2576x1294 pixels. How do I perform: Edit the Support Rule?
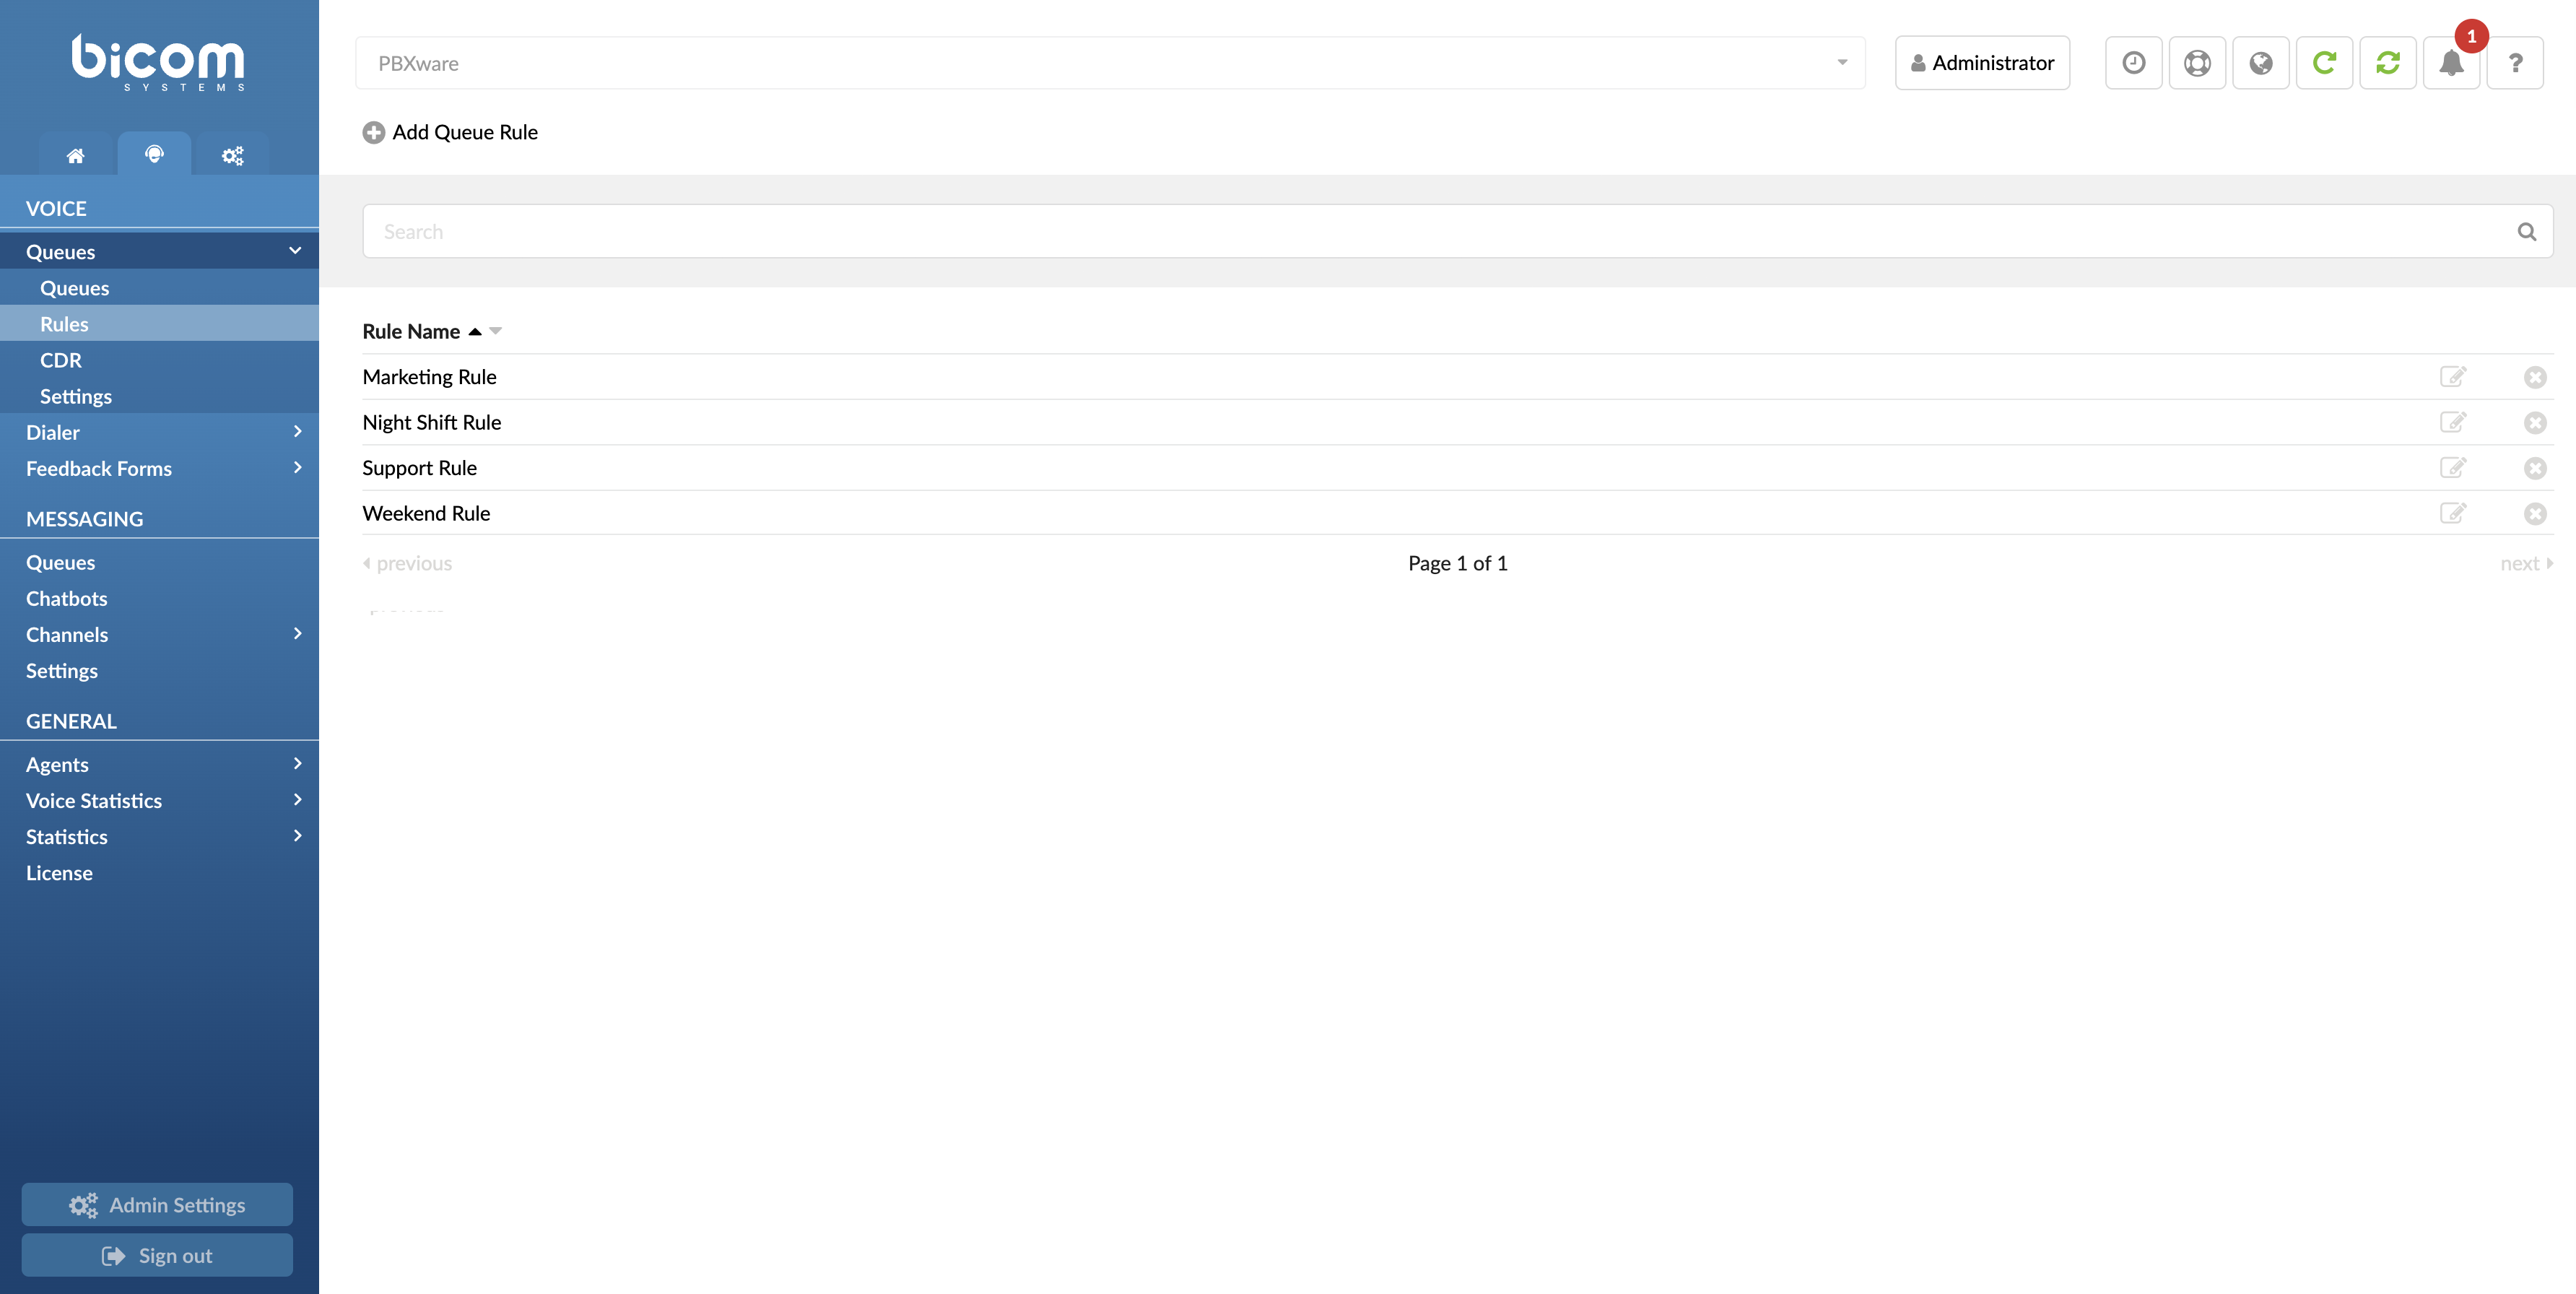tap(2452, 468)
